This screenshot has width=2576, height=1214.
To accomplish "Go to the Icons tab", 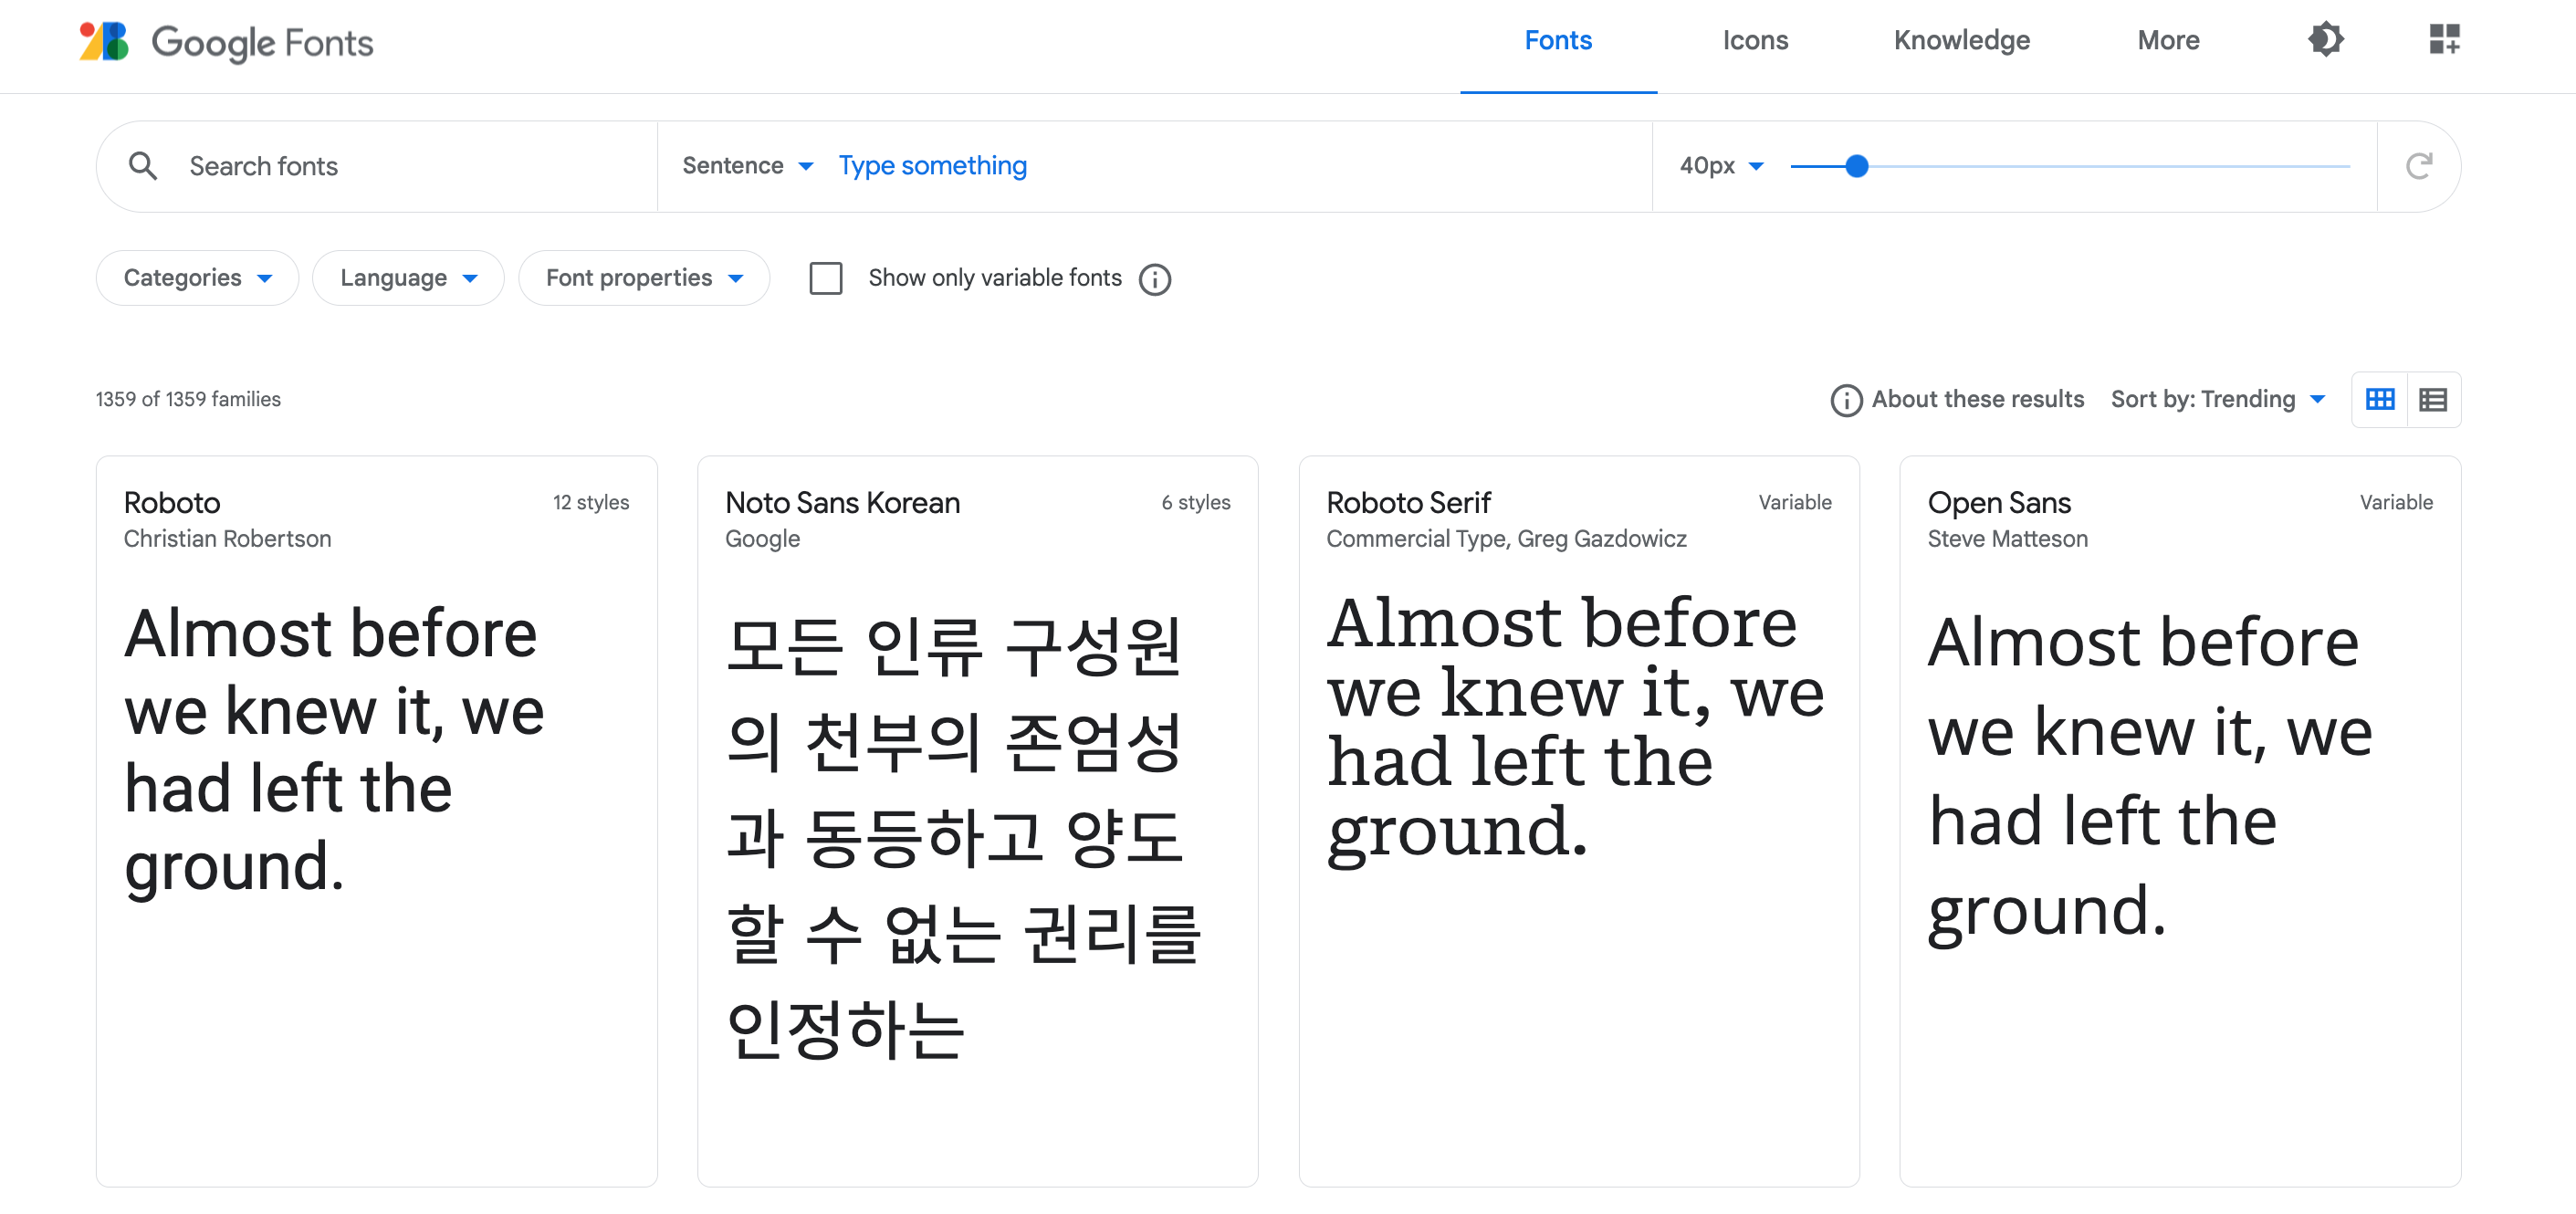I will pos(1755,41).
